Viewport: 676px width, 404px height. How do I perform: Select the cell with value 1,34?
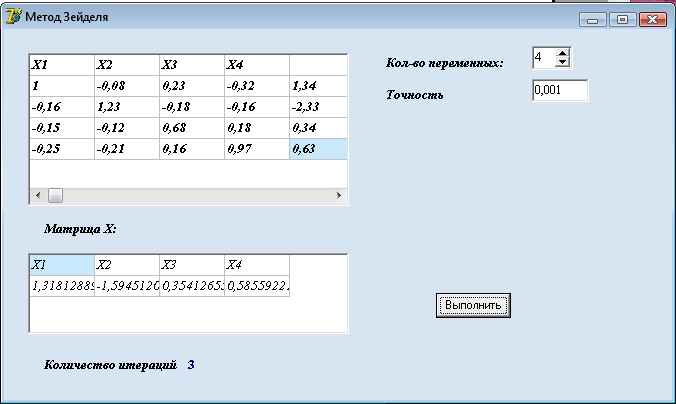tap(319, 86)
